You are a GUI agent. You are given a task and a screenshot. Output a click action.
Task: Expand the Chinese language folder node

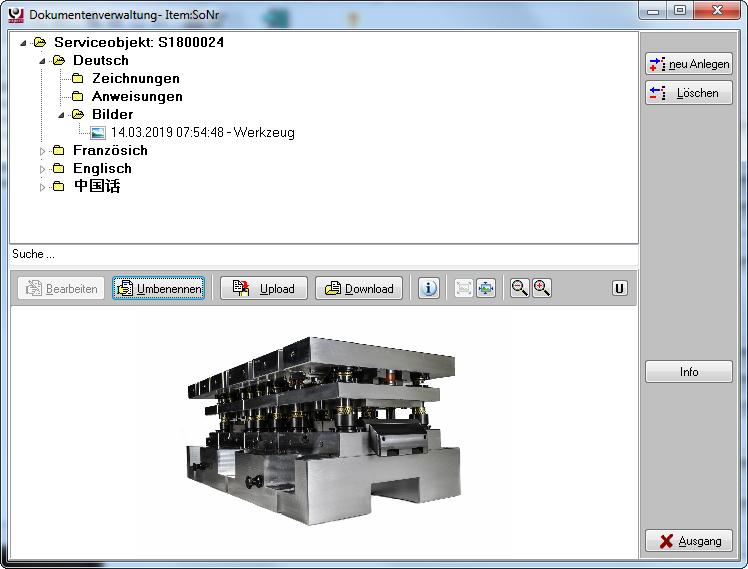[42, 187]
